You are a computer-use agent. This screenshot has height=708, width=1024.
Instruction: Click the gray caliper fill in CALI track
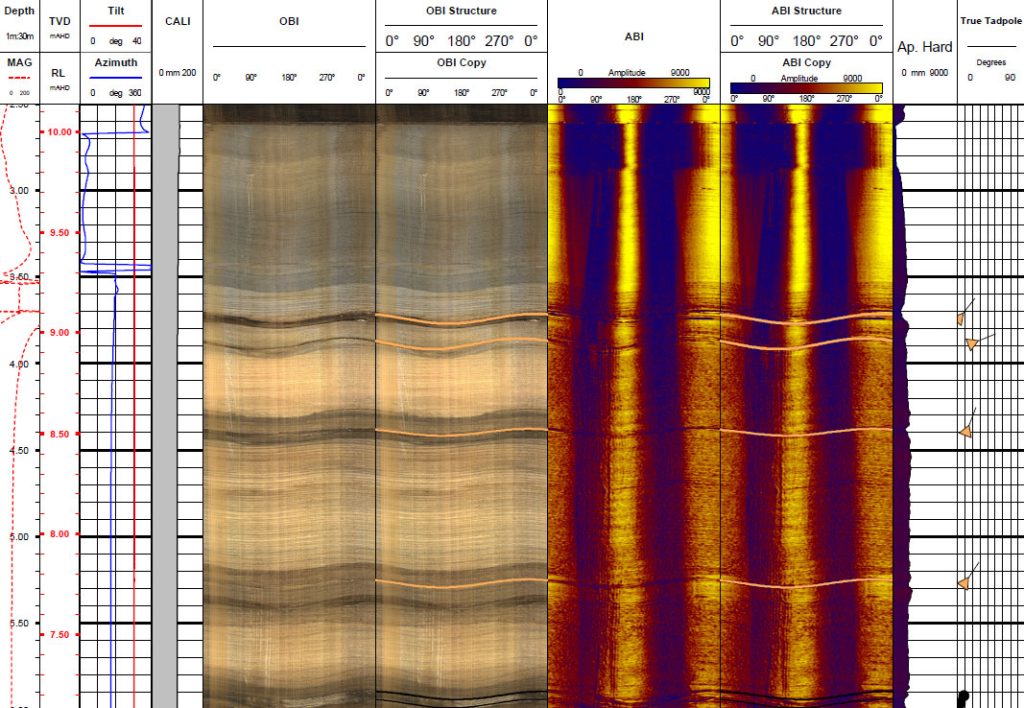165,405
